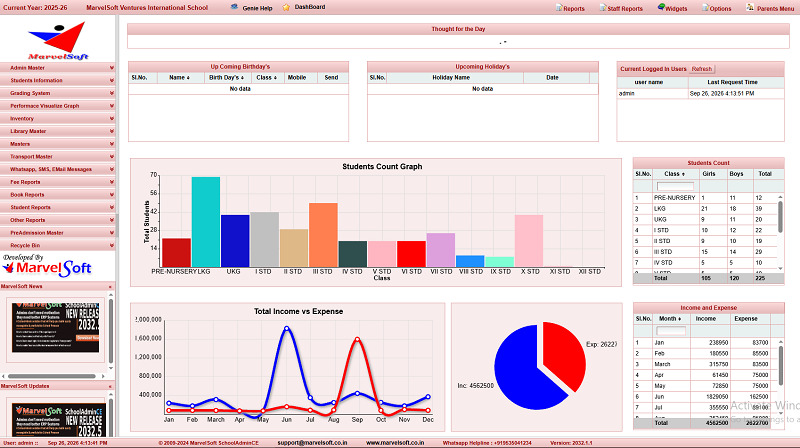Click the LKG cyan bar in graph
The height and width of the screenshot is (448, 800).
(x=206, y=222)
